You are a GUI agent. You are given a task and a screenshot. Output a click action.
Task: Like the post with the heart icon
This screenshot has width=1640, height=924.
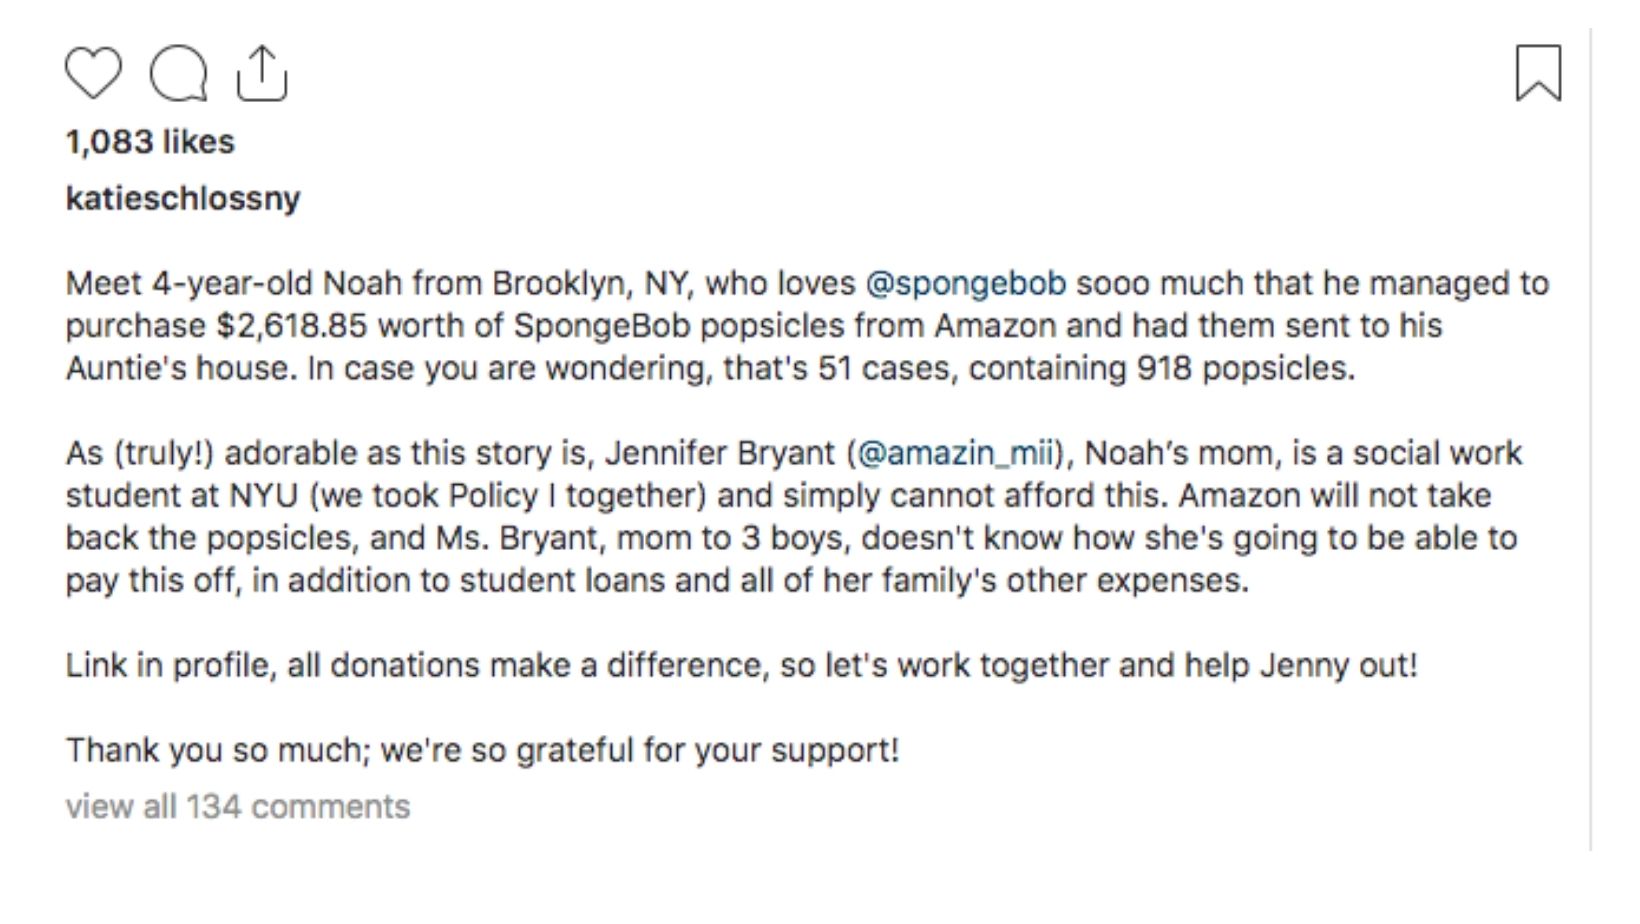click(93, 73)
